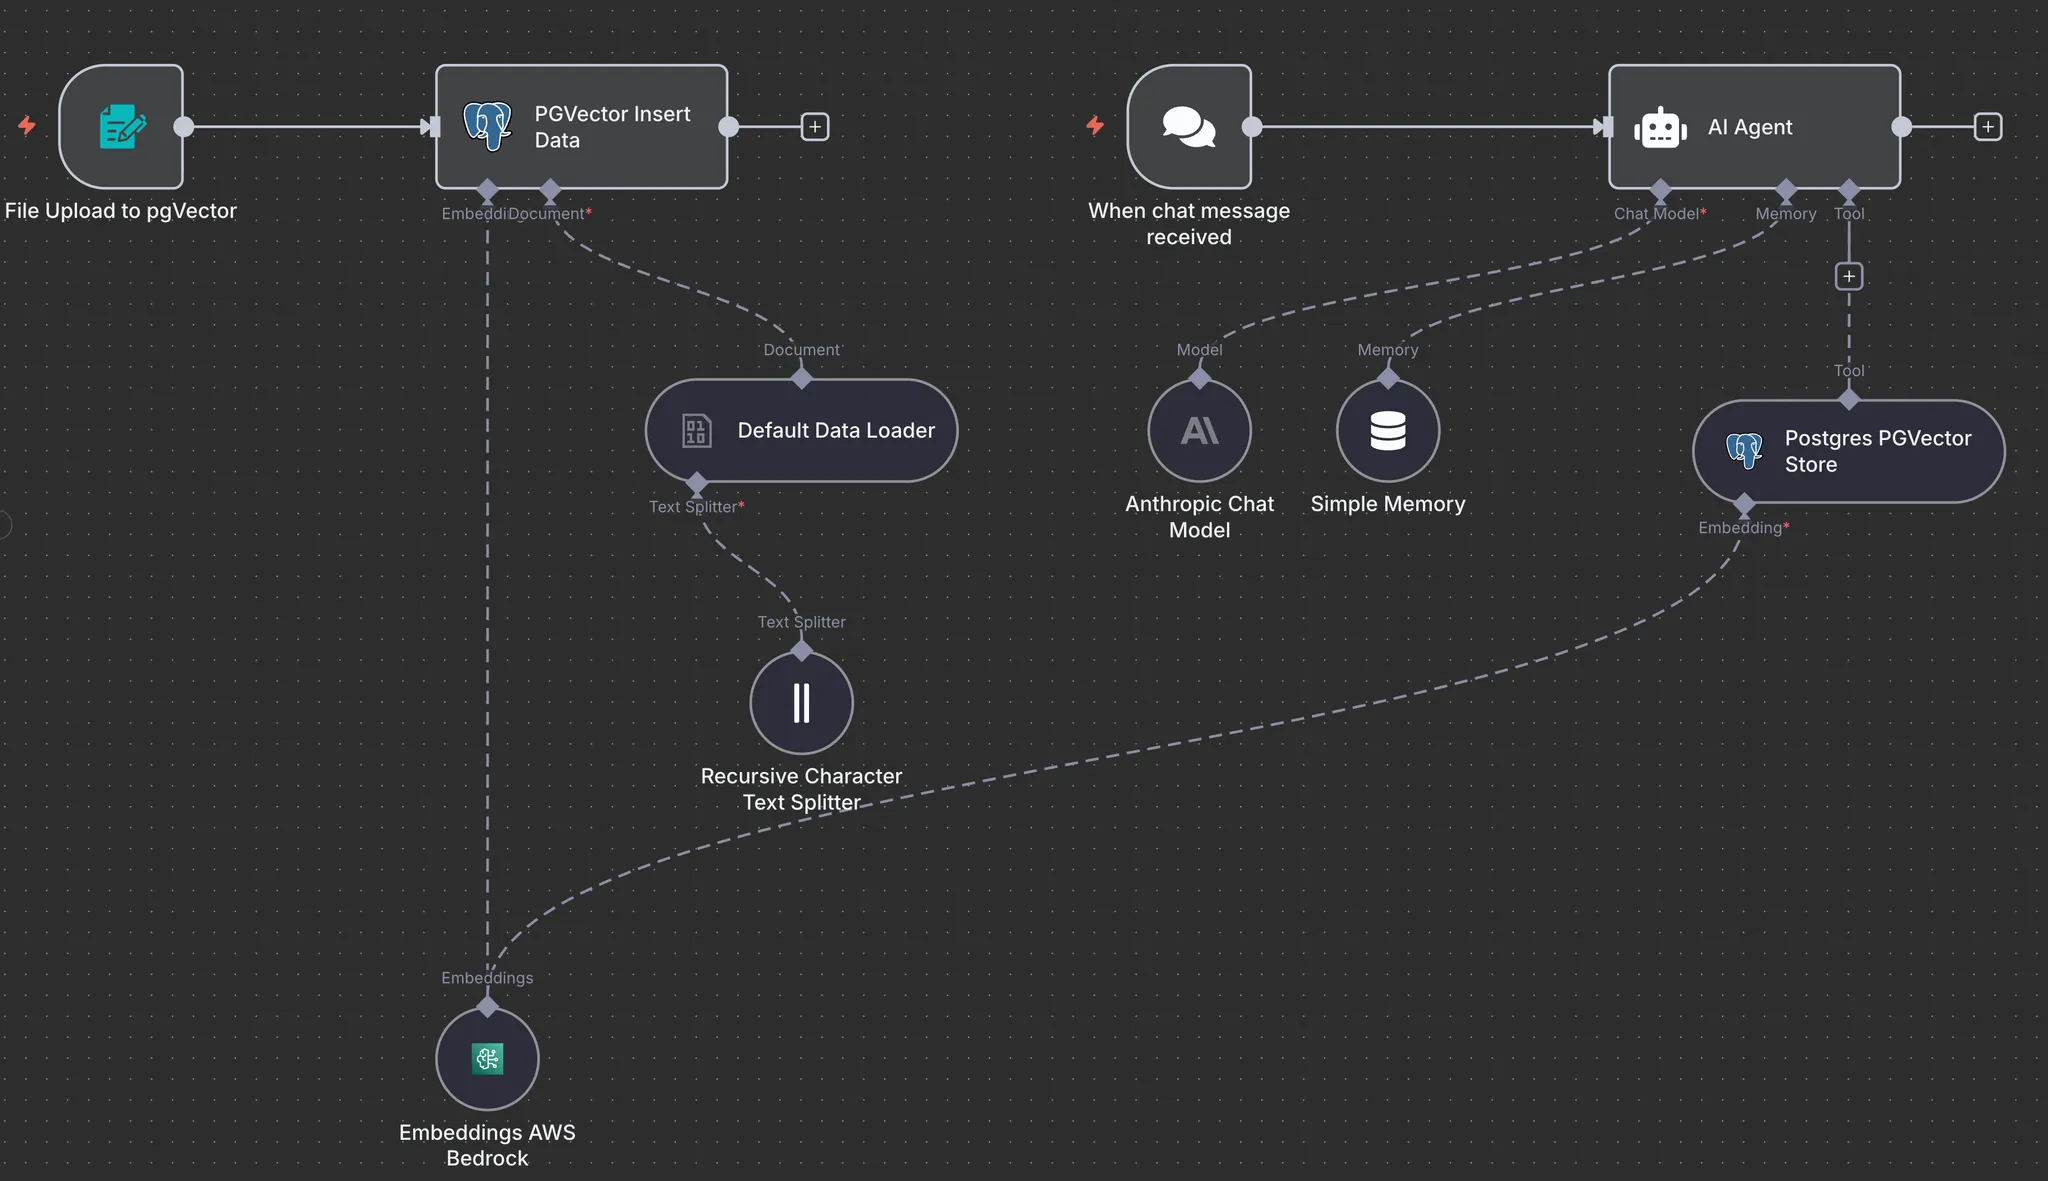Click plus button after PGVector Insert Data

815,127
